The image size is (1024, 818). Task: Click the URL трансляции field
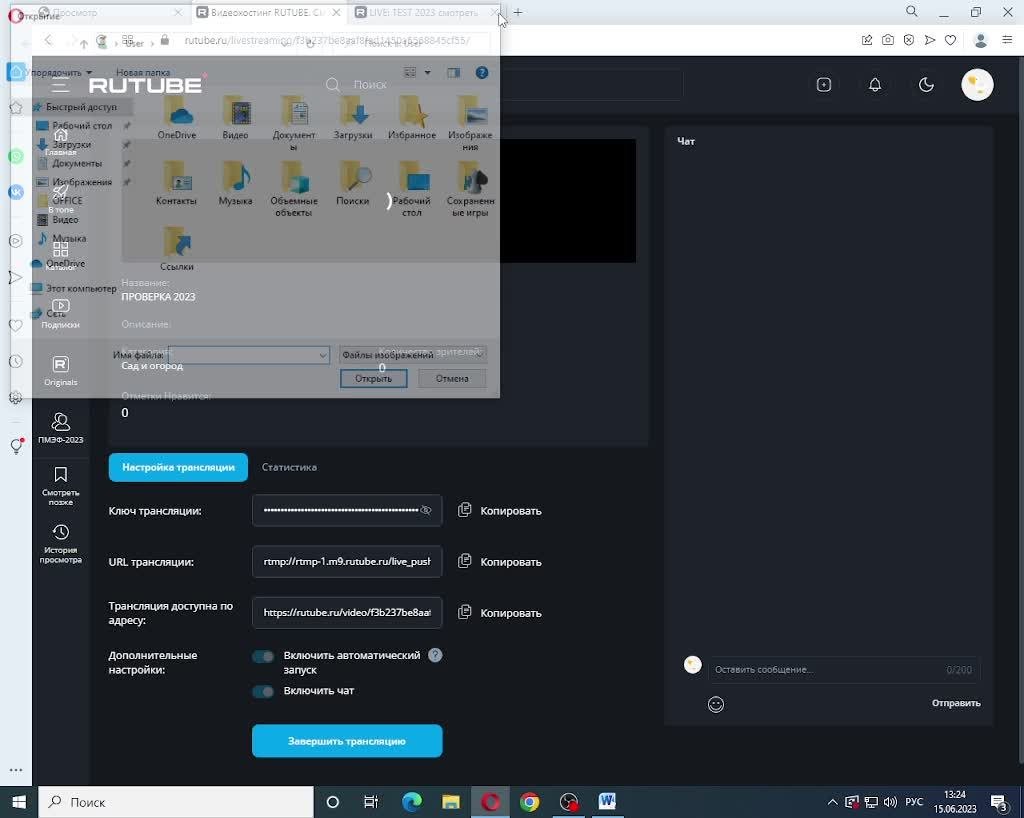point(347,561)
